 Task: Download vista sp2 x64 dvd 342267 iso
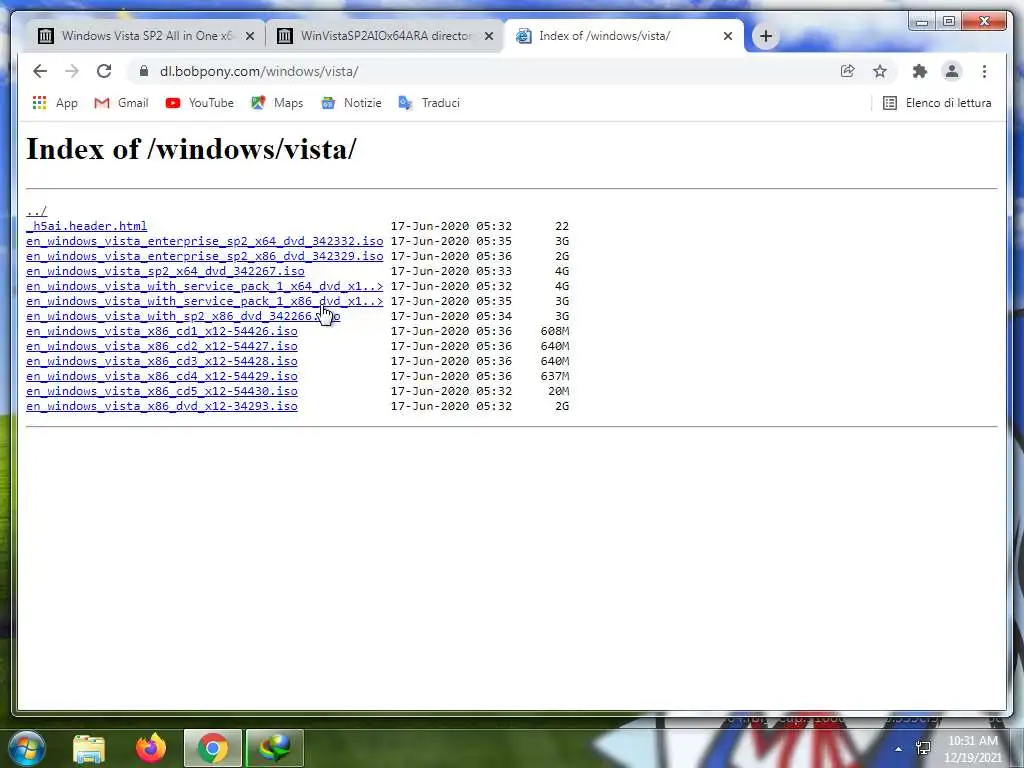pos(165,271)
